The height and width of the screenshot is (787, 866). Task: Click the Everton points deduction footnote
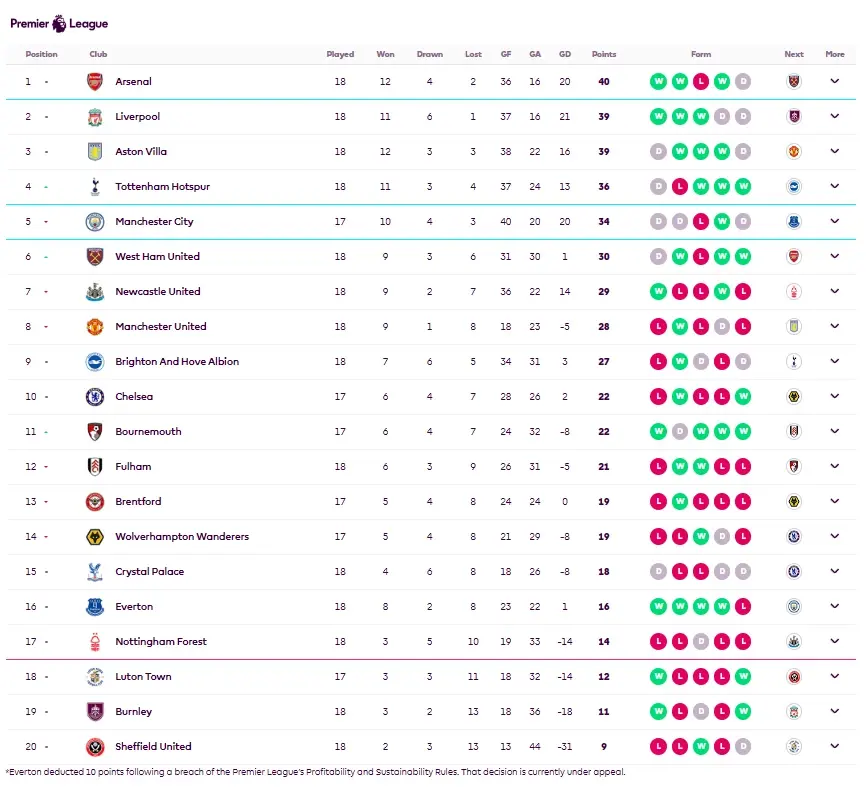[316, 772]
